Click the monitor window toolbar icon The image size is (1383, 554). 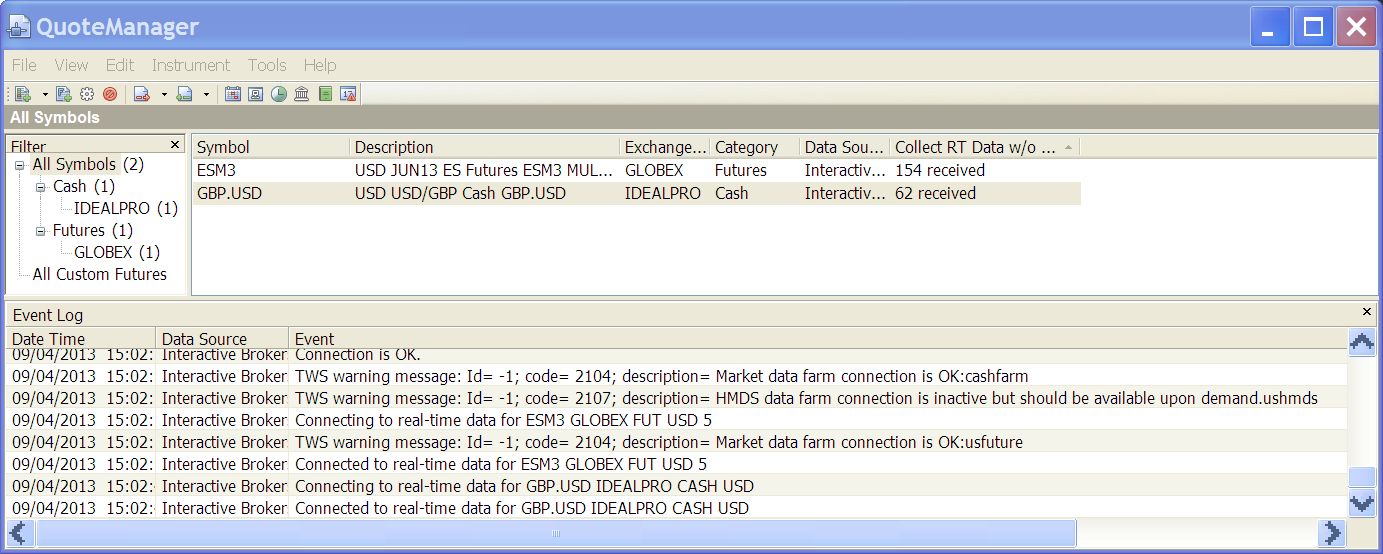click(x=256, y=94)
